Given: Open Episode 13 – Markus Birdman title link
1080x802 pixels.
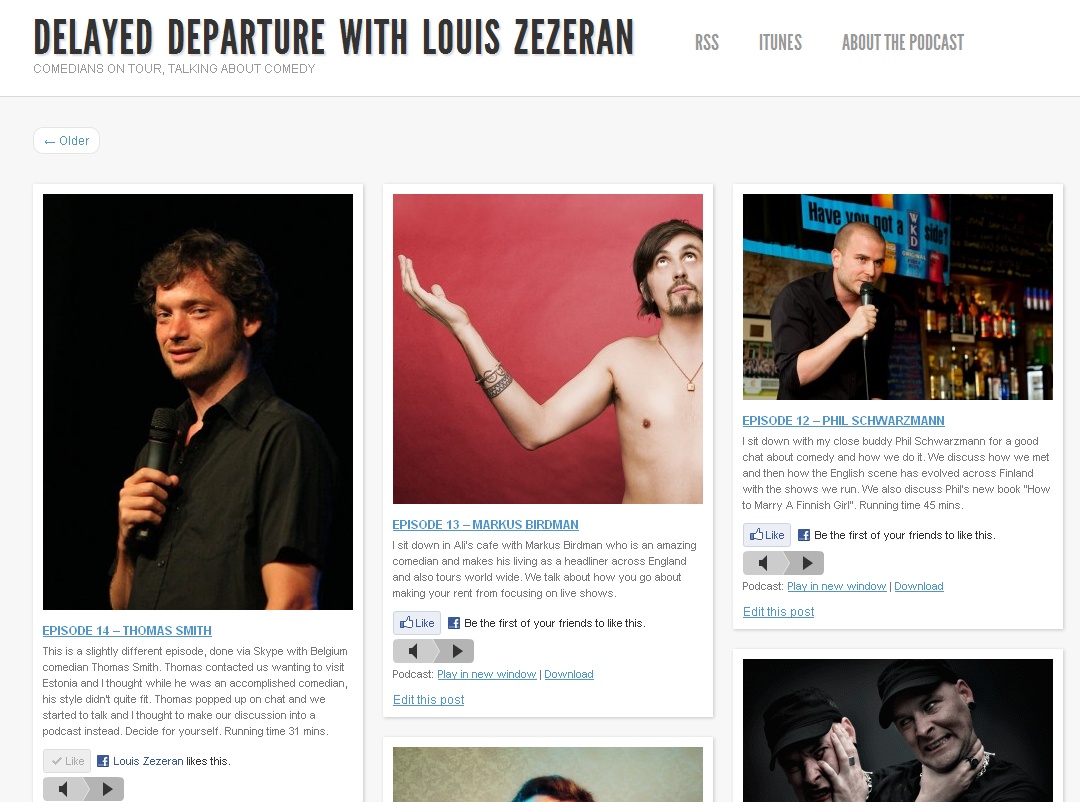Looking at the screenshot, I should (486, 524).
